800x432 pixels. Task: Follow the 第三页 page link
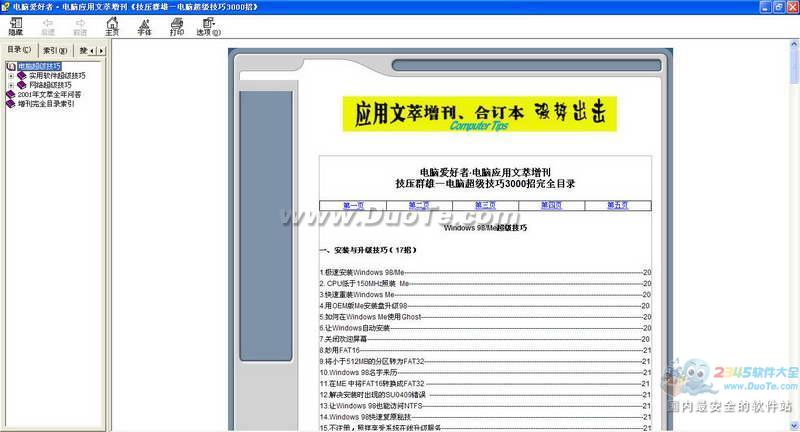(x=485, y=205)
